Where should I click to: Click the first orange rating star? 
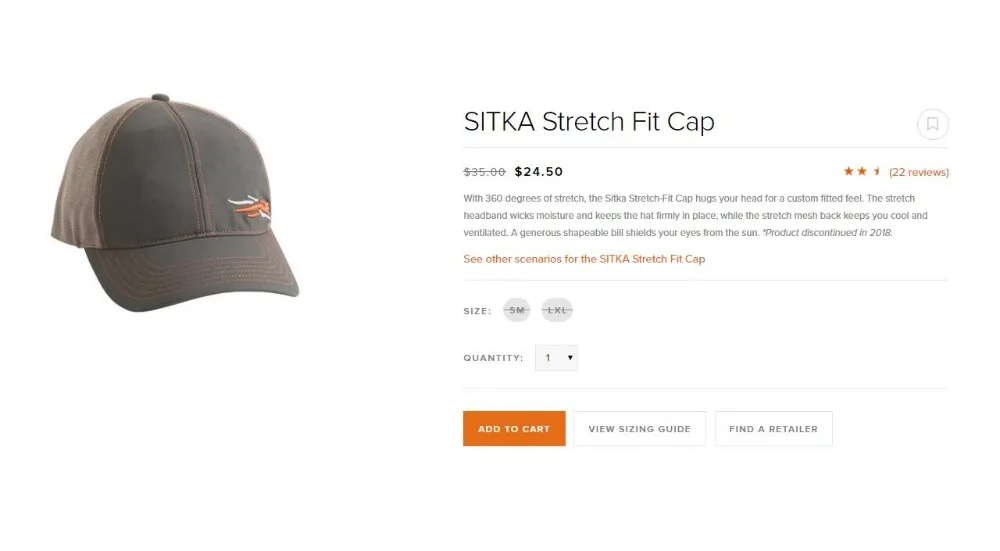tap(848, 171)
